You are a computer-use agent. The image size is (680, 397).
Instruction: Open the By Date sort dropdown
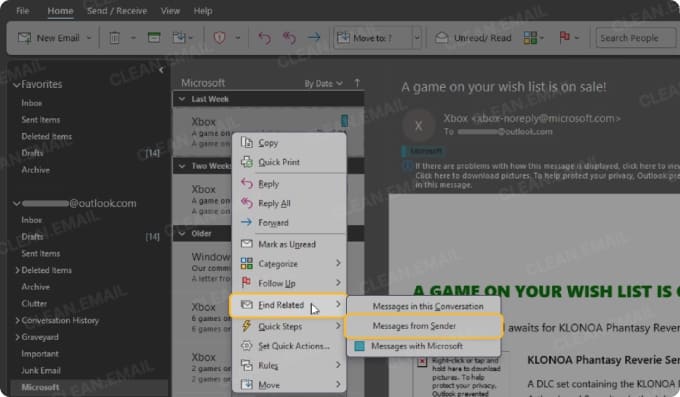[x=323, y=84]
